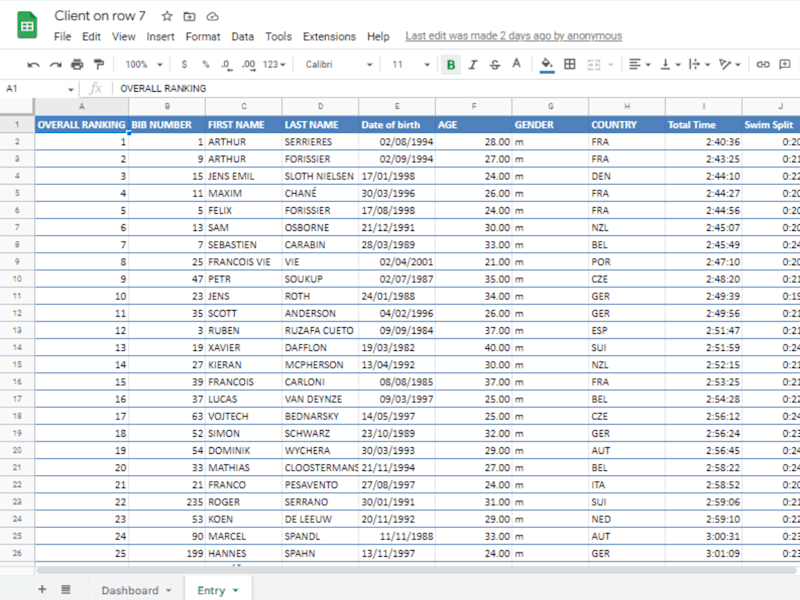Image resolution: width=800 pixels, height=600 pixels.
Task: Open the borders tool
Action: [570, 64]
